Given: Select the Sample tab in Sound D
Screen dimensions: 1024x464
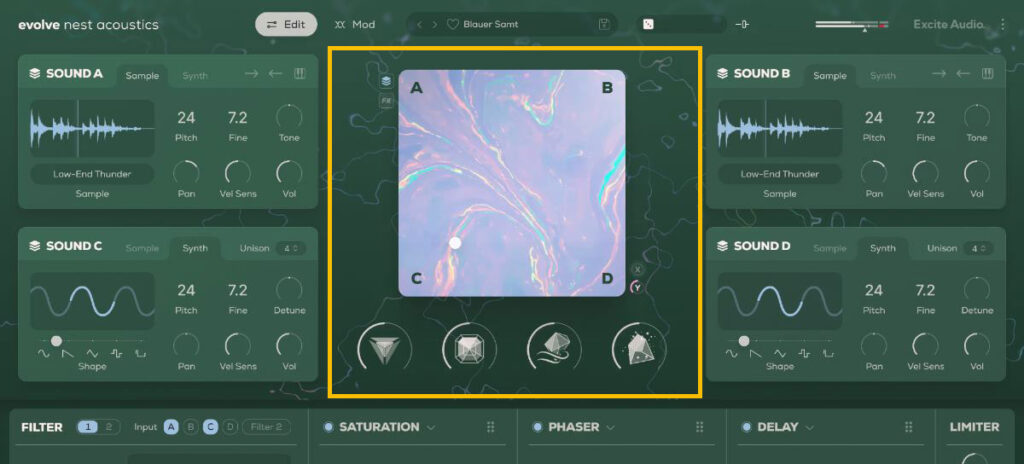Looking at the screenshot, I should click(x=830, y=248).
